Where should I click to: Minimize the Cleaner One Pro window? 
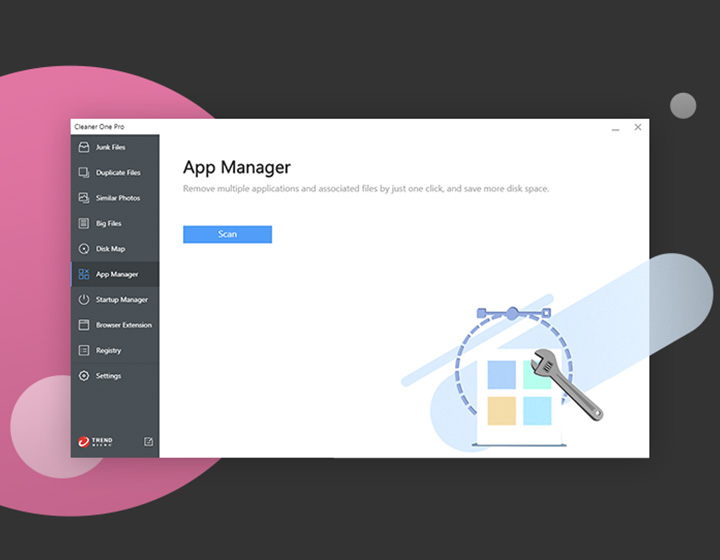(x=615, y=127)
